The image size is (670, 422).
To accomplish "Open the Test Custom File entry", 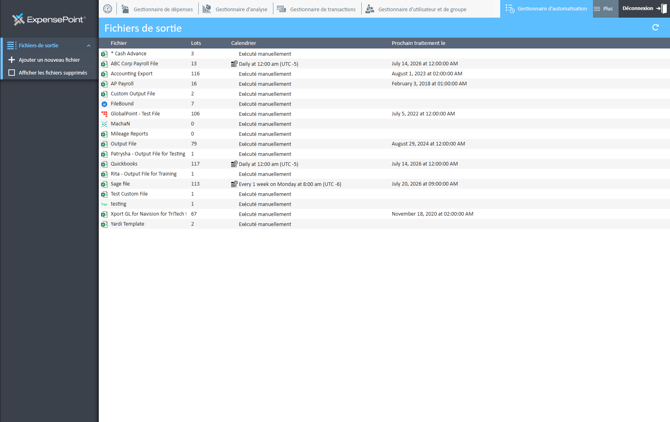I will pyautogui.click(x=129, y=194).
